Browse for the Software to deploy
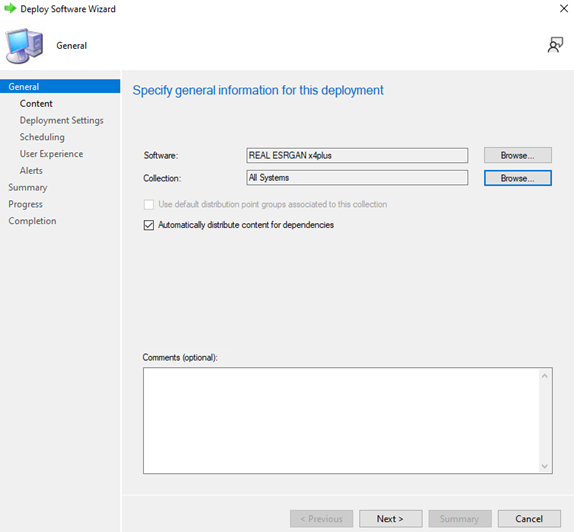574x532 pixels. coord(518,155)
